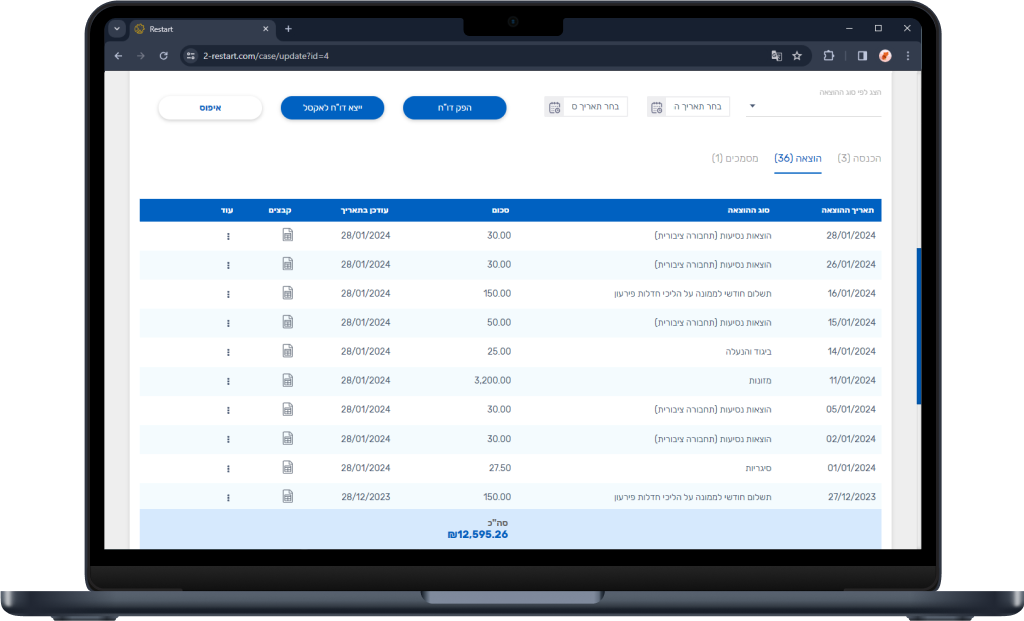
Task: Open the end date picker field
Action: click(x=586, y=106)
